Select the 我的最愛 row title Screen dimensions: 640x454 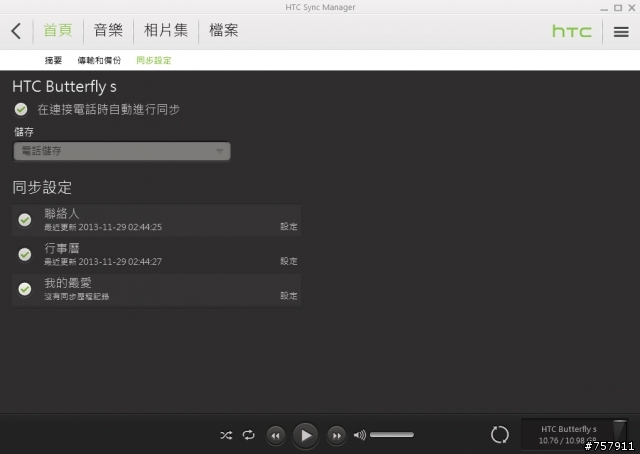pos(68,283)
